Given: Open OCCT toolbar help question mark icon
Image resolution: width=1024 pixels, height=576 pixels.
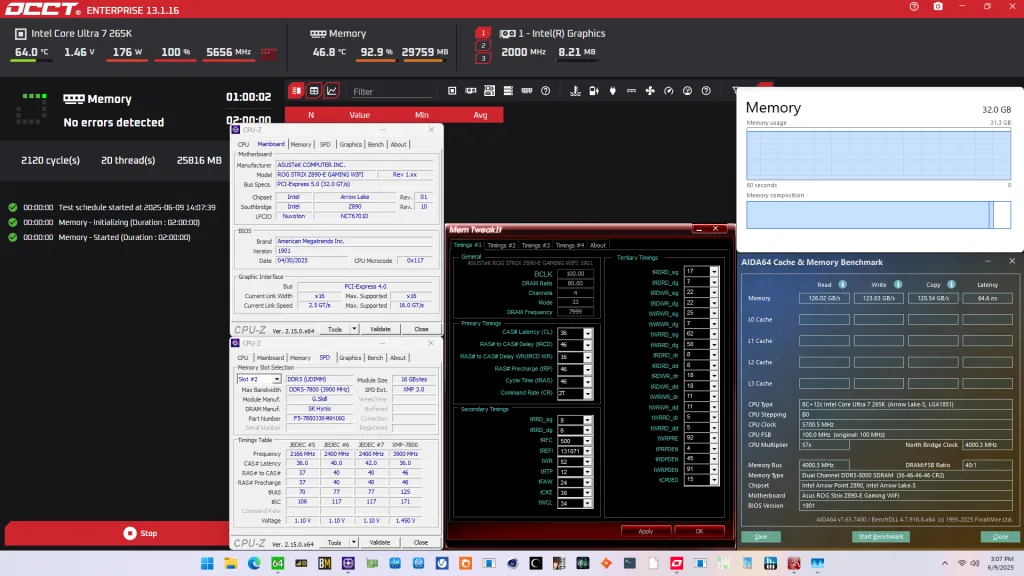Looking at the screenshot, I should [704, 90].
